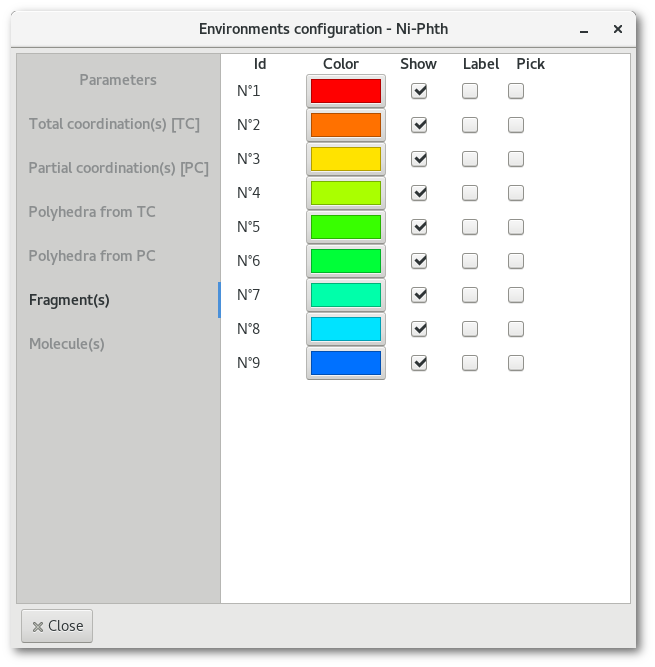Enable Label checkbox for fragment N°2

point(470,125)
